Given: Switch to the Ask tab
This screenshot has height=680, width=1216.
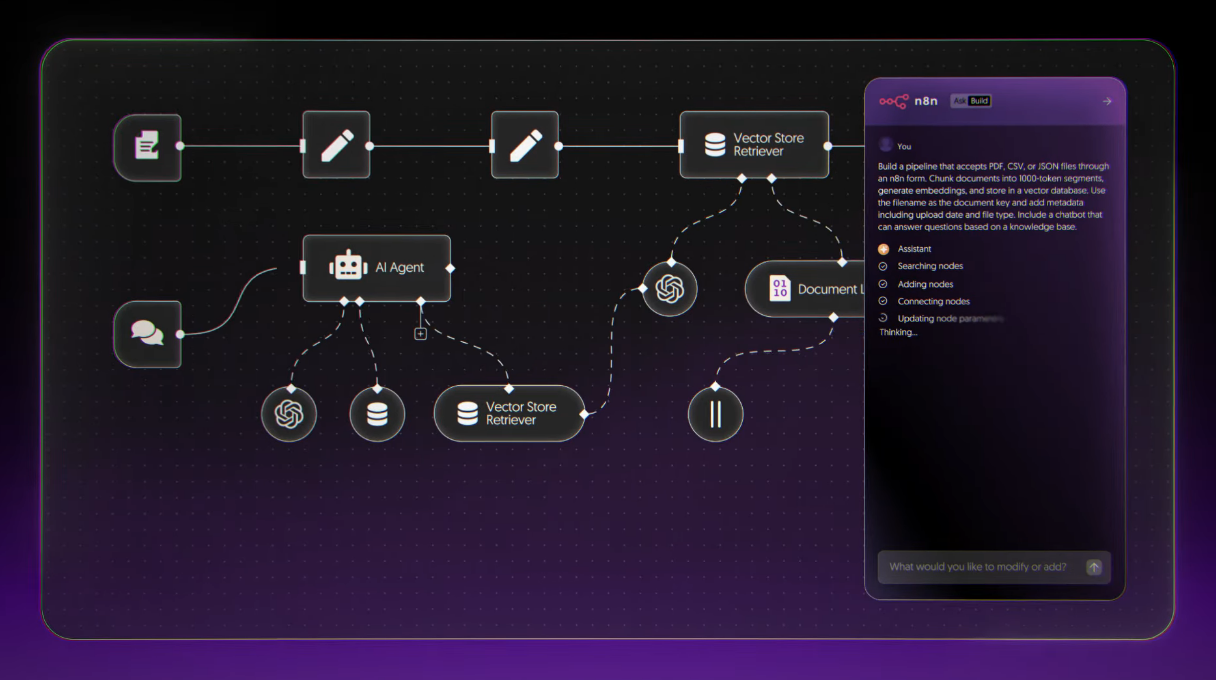Looking at the screenshot, I should pos(958,100).
